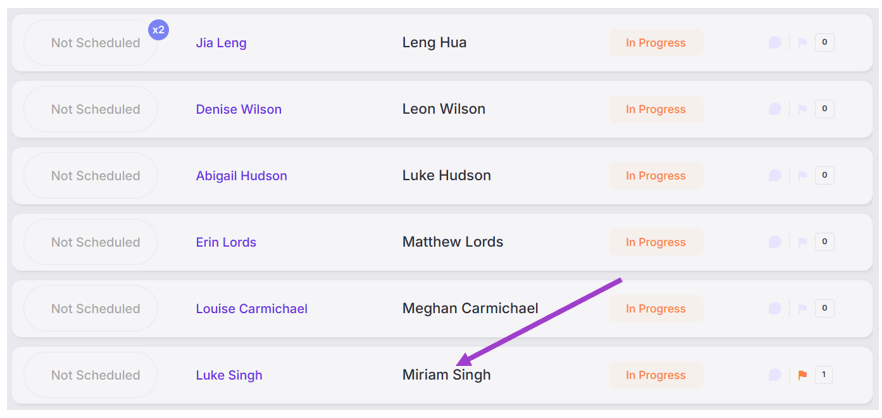The width and height of the screenshot is (882, 418).
Task: Click the comment icon in Jia Leng row
Action: (774, 43)
